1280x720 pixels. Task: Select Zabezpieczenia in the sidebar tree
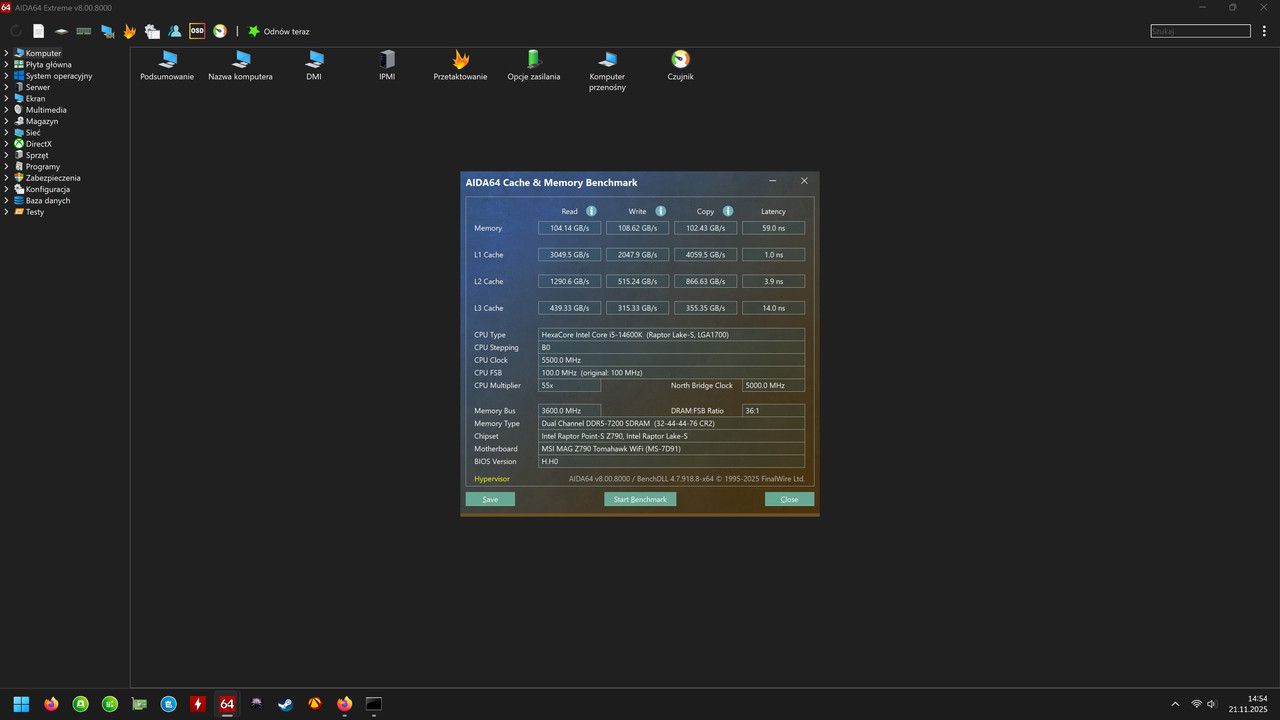click(x=53, y=178)
